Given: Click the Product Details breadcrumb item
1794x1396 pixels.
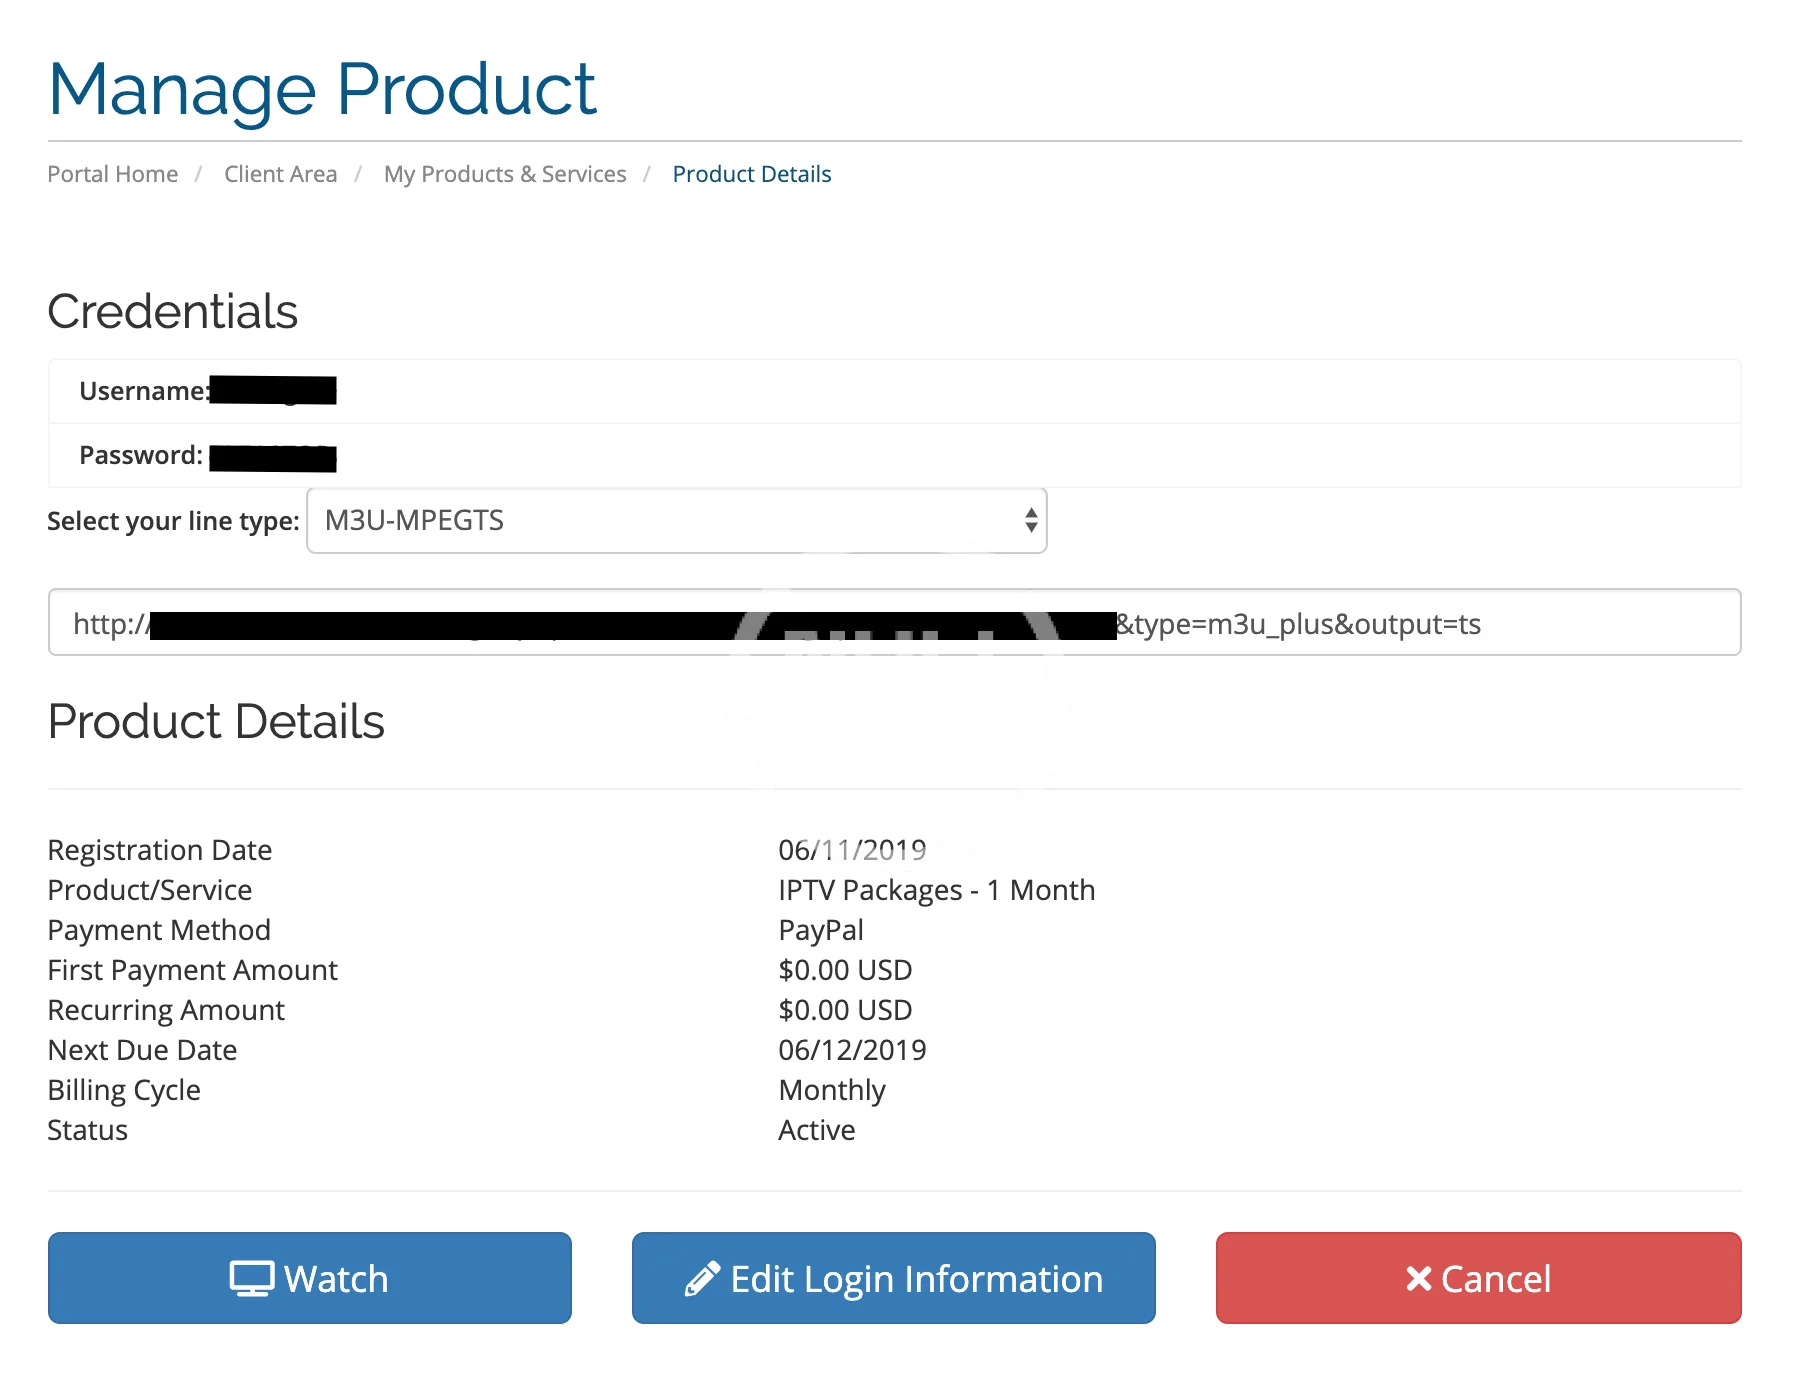Looking at the screenshot, I should tap(752, 174).
